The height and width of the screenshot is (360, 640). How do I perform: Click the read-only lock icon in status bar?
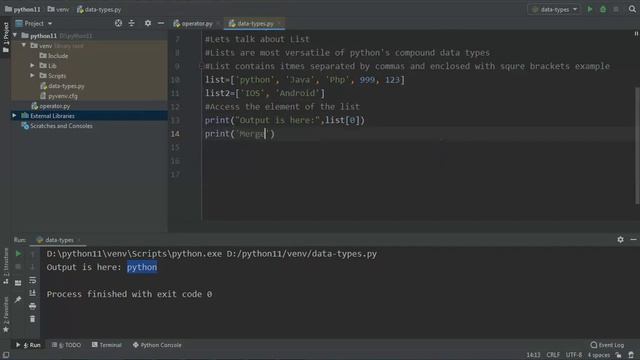click(619, 355)
